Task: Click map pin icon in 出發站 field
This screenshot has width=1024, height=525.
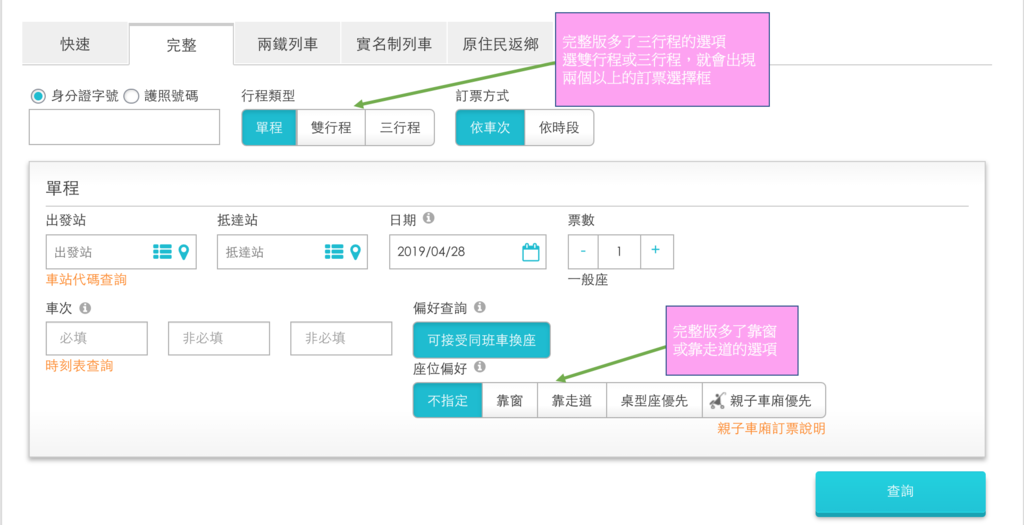Action: (x=184, y=251)
